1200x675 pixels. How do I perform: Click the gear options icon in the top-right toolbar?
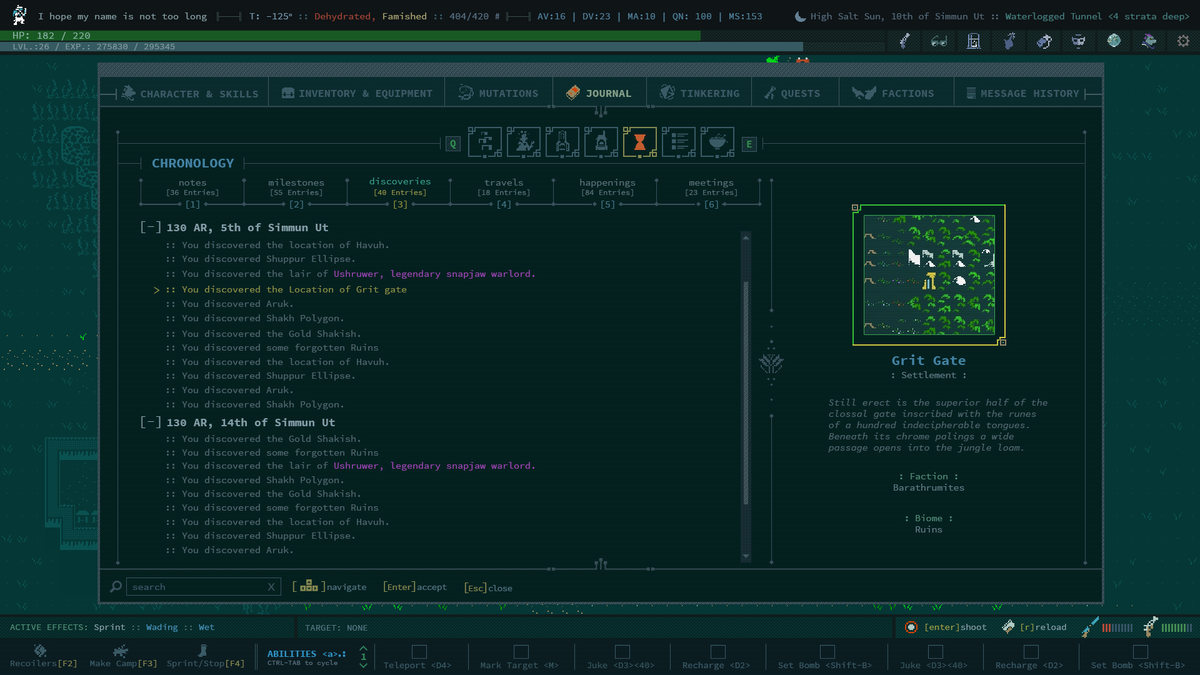[1185, 40]
